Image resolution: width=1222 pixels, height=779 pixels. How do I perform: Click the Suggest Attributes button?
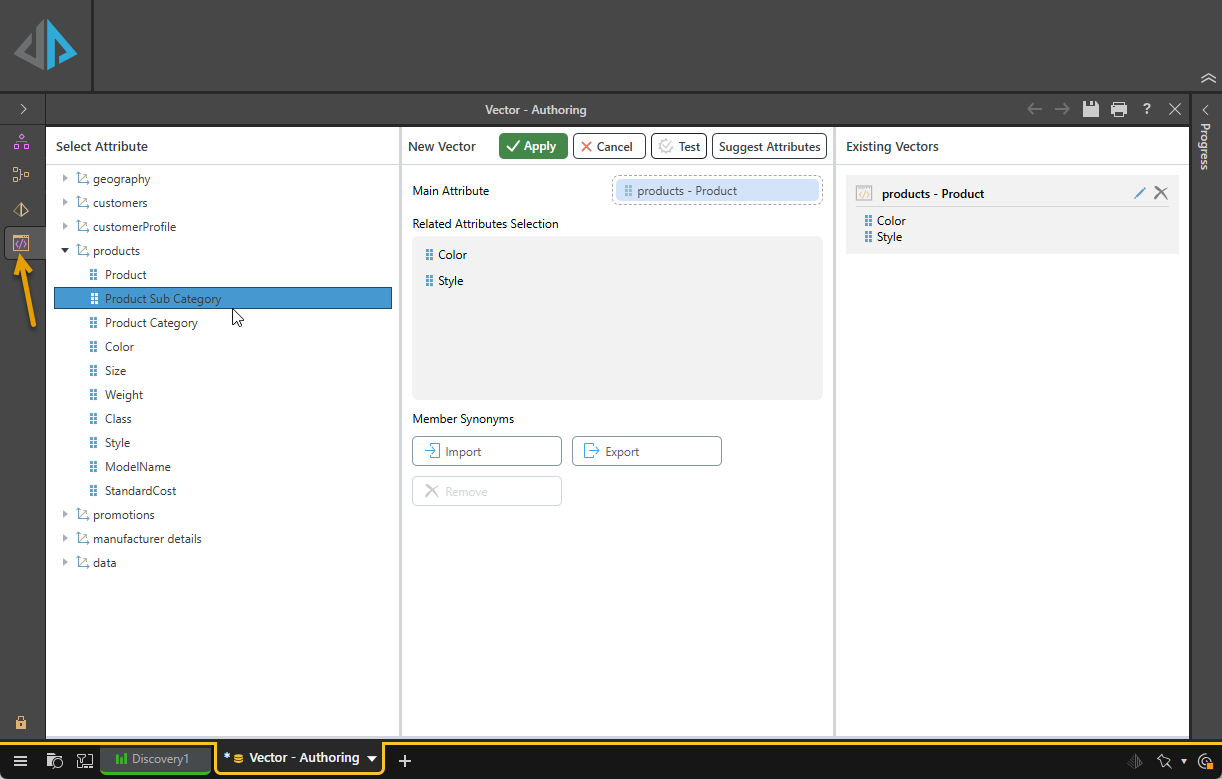[x=769, y=146]
